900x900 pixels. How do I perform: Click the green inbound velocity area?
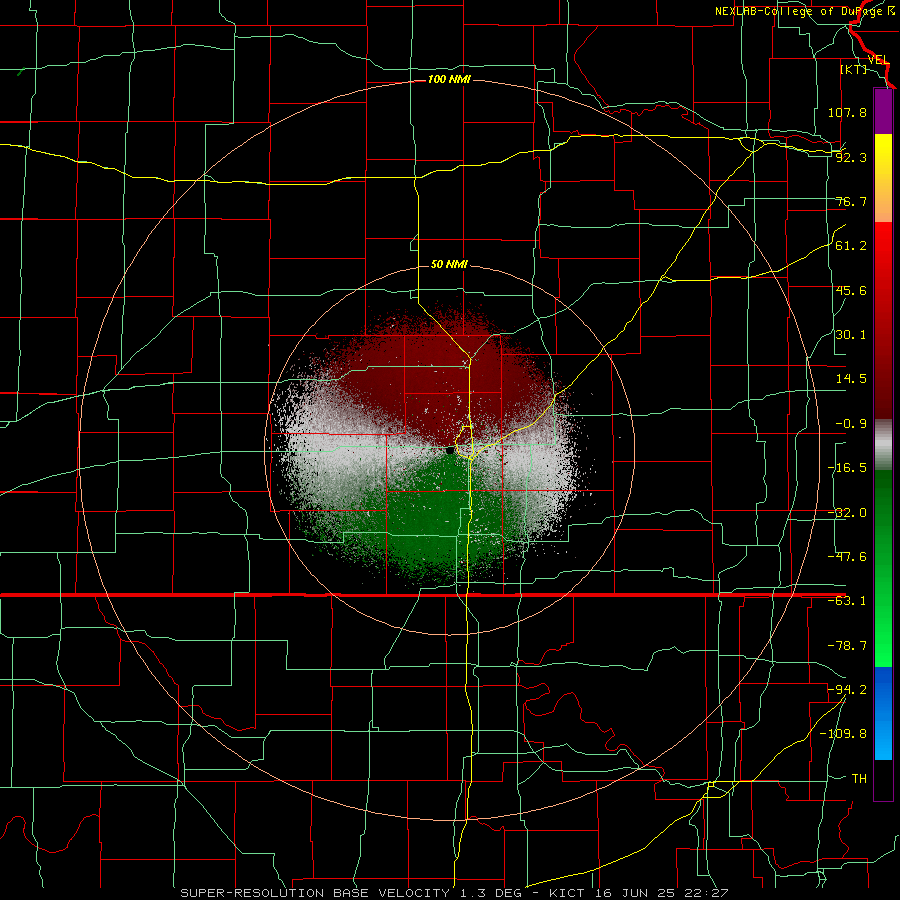click(x=436, y=522)
